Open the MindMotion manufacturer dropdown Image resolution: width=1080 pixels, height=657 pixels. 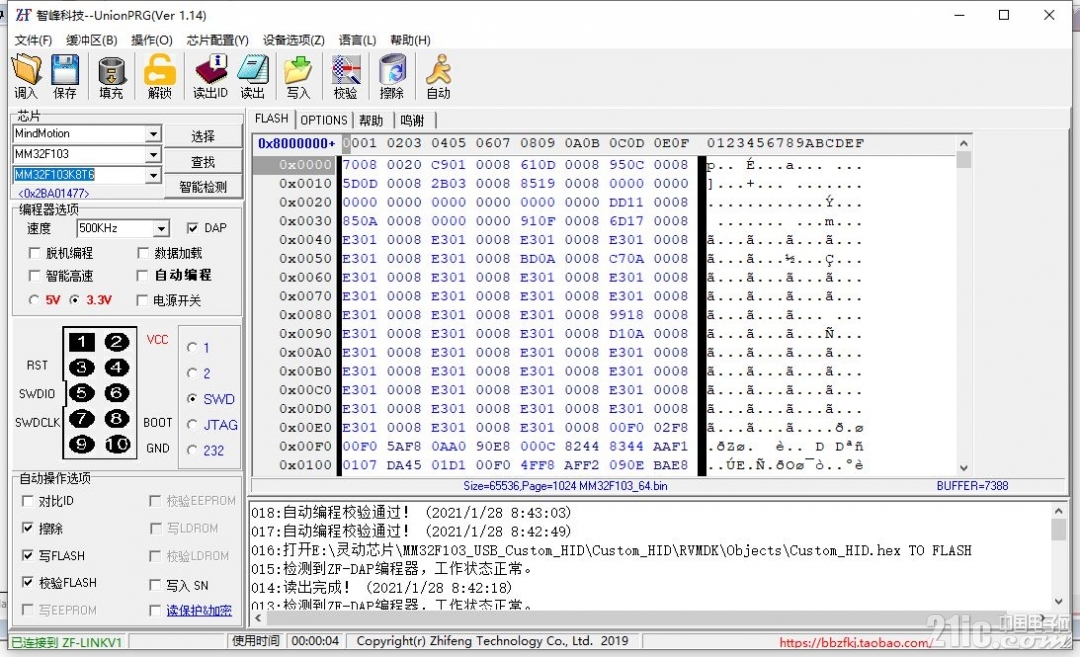154,134
